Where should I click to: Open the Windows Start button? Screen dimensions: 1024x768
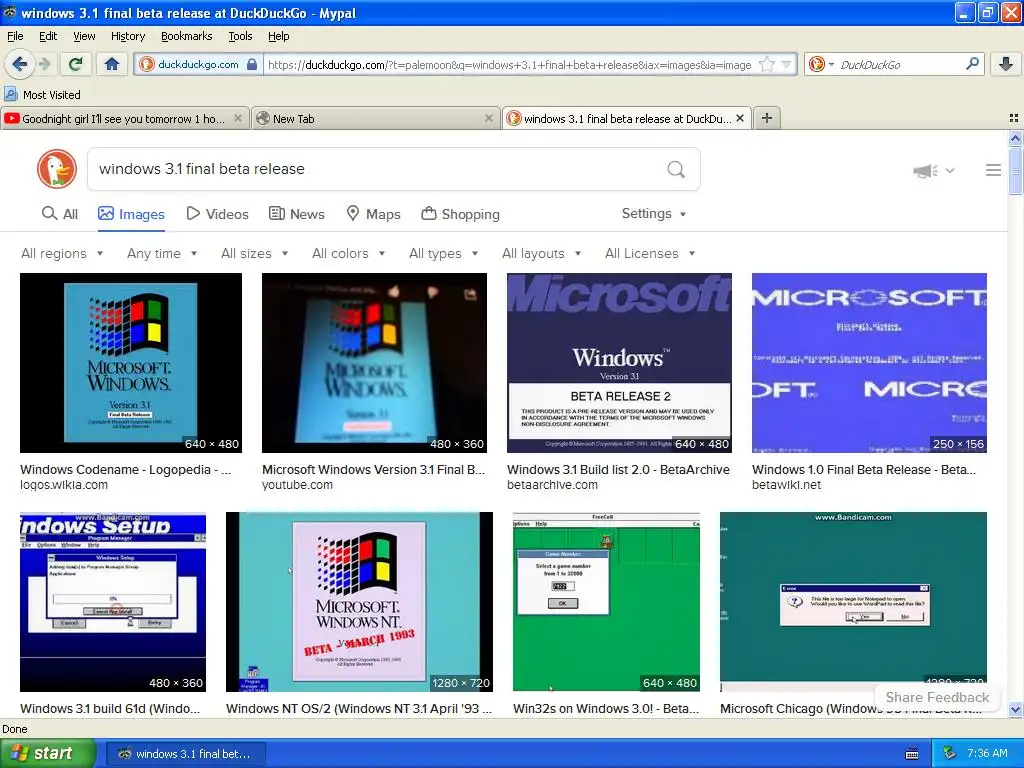47,754
